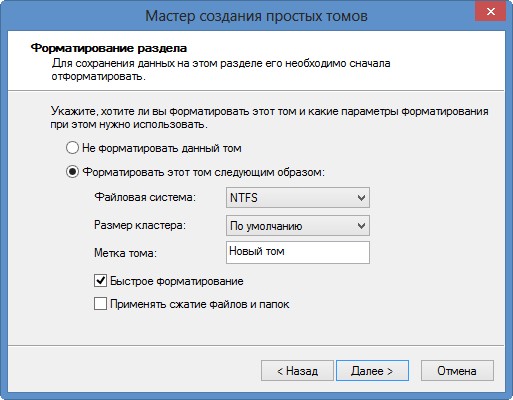Click the cluster size dropdown arrow
Screen dimensions: 513x400
[x=361, y=226]
